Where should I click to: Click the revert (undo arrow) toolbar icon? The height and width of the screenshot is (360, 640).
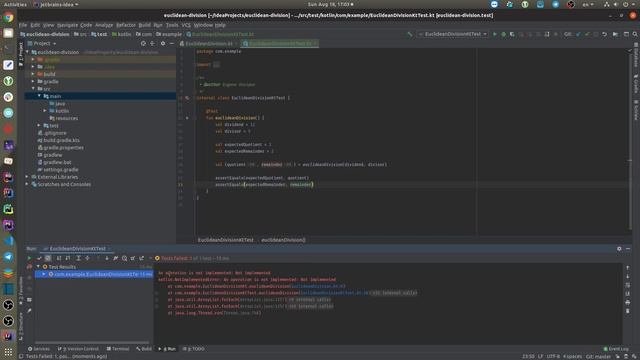[604, 34]
